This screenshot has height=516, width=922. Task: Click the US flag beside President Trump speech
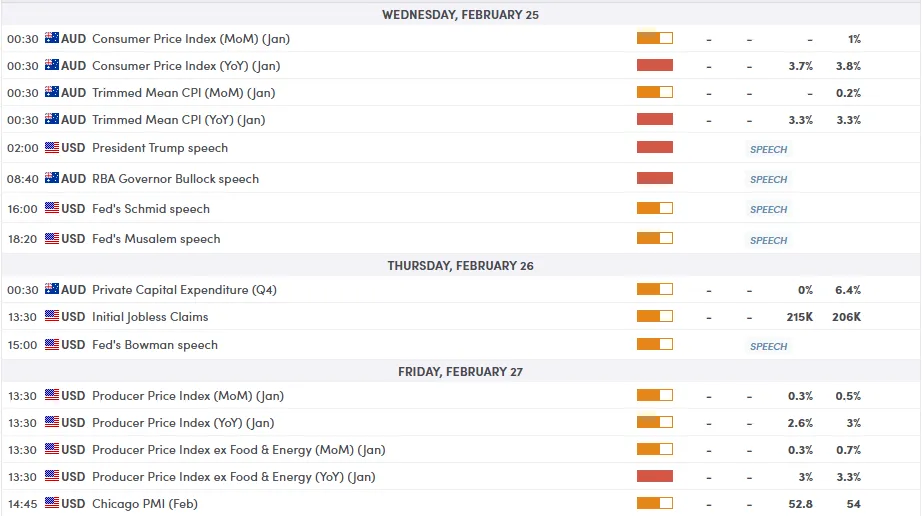(52, 148)
